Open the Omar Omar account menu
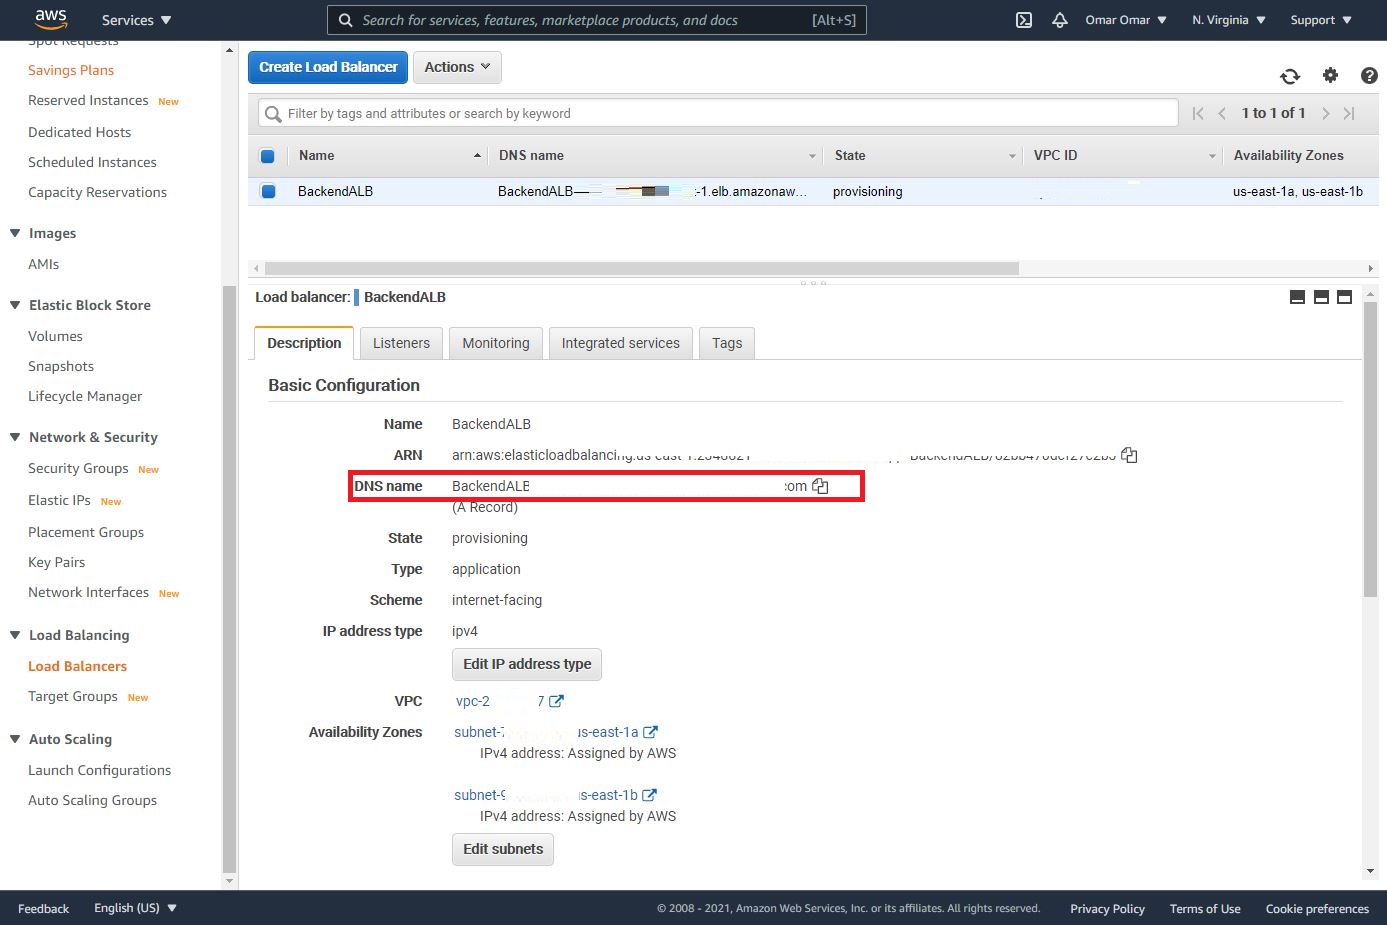This screenshot has height=925, width=1387. [1126, 20]
